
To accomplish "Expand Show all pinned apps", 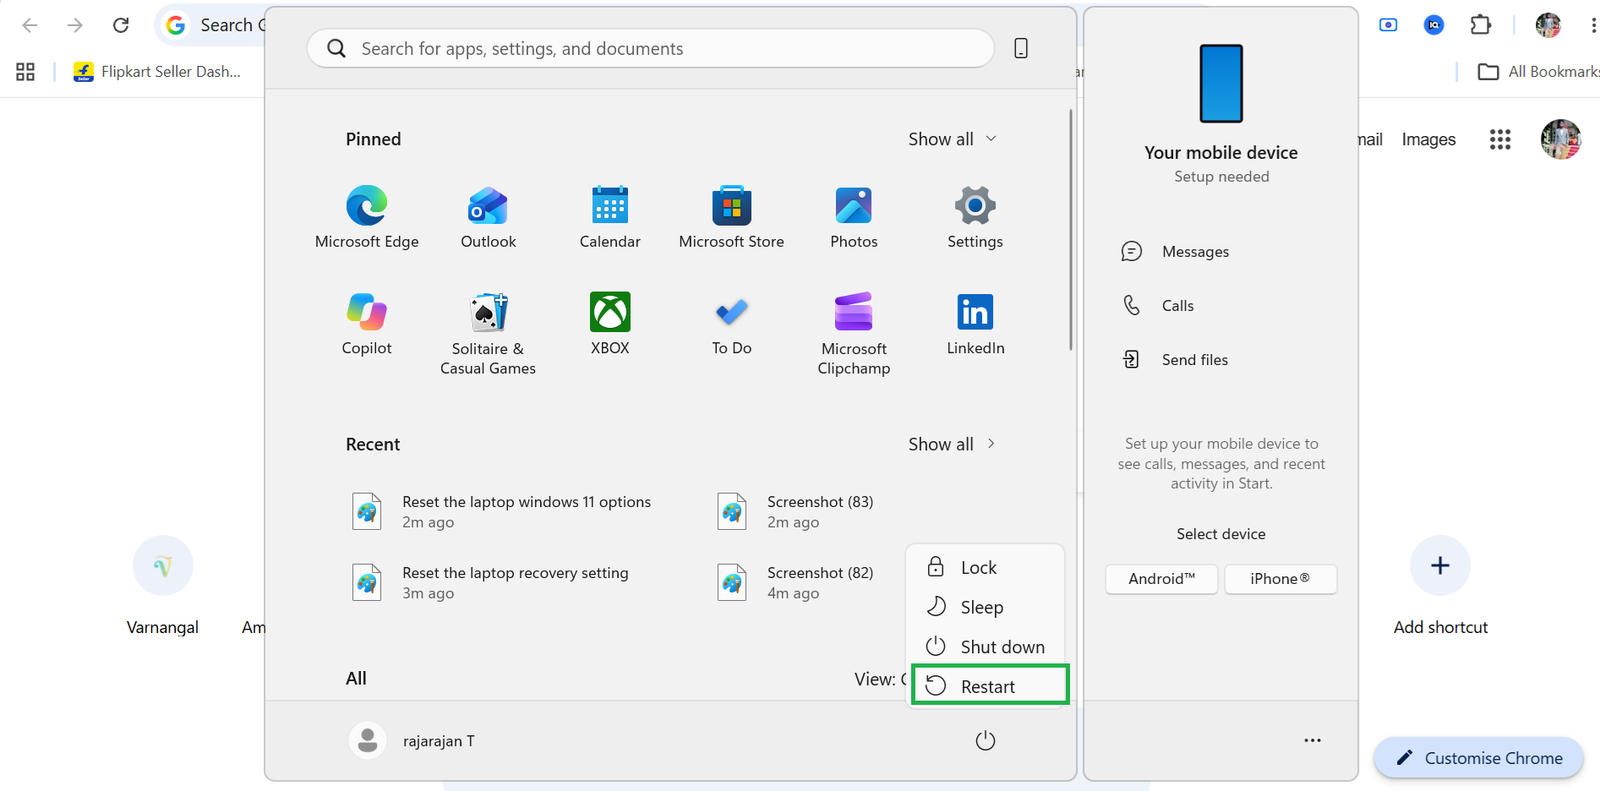I will tap(952, 139).
